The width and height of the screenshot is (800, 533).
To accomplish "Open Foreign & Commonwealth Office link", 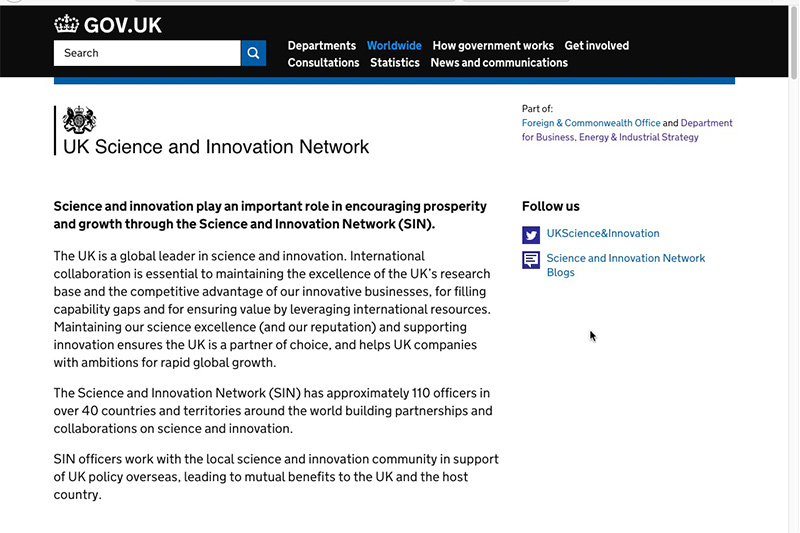I will click(x=591, y=123).
